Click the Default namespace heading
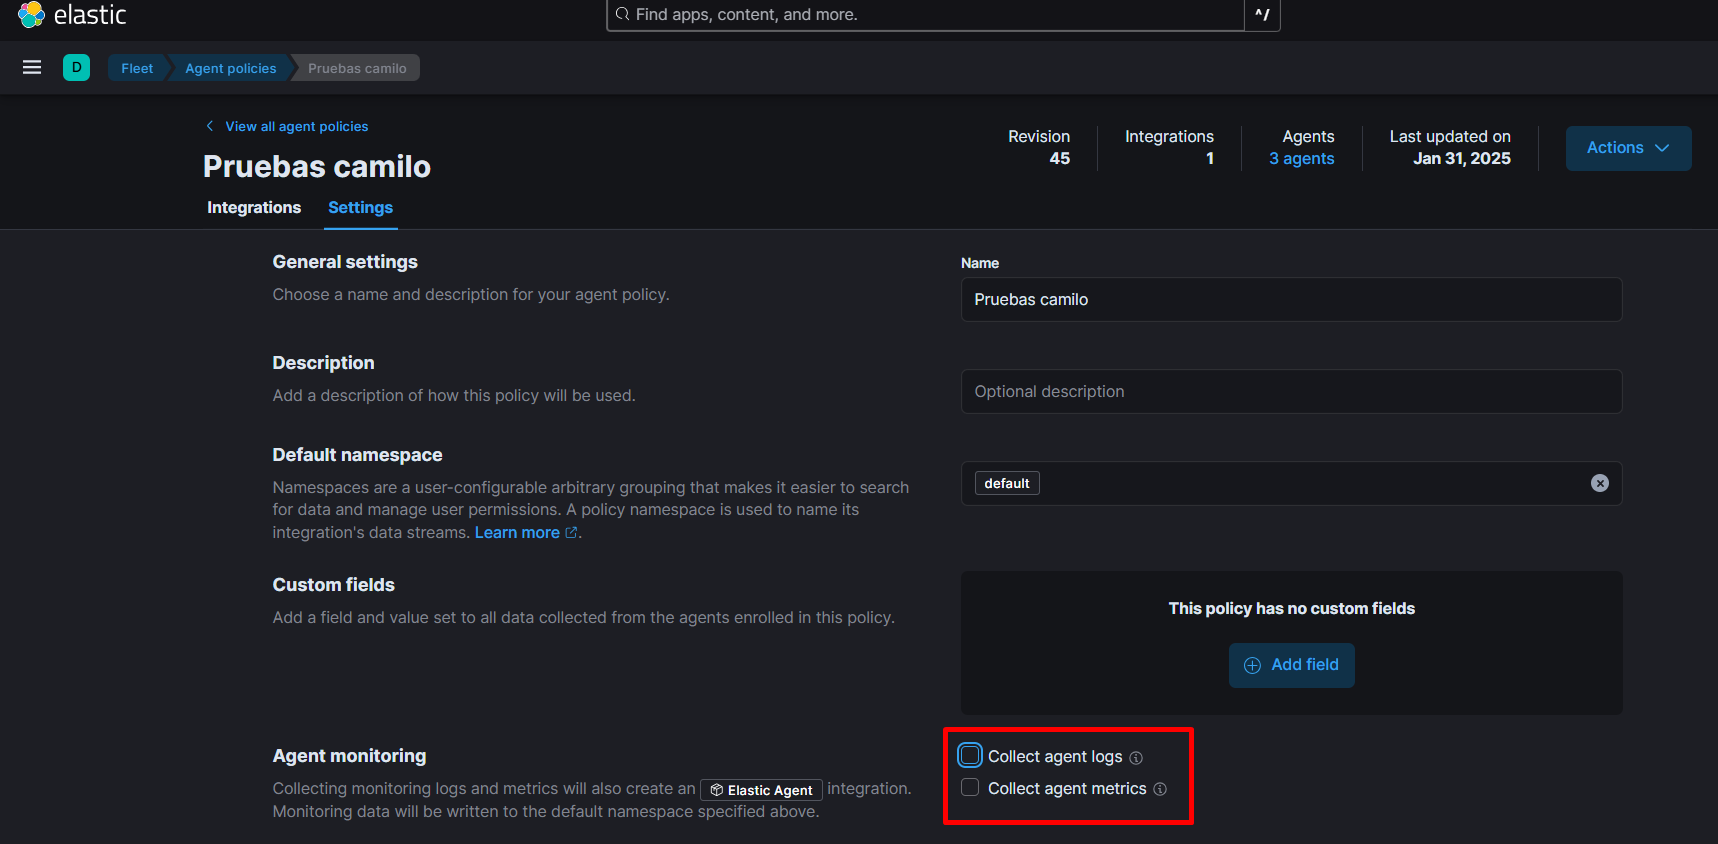The width and height of the screenshot is (1718, 844). tap(357, 455)
